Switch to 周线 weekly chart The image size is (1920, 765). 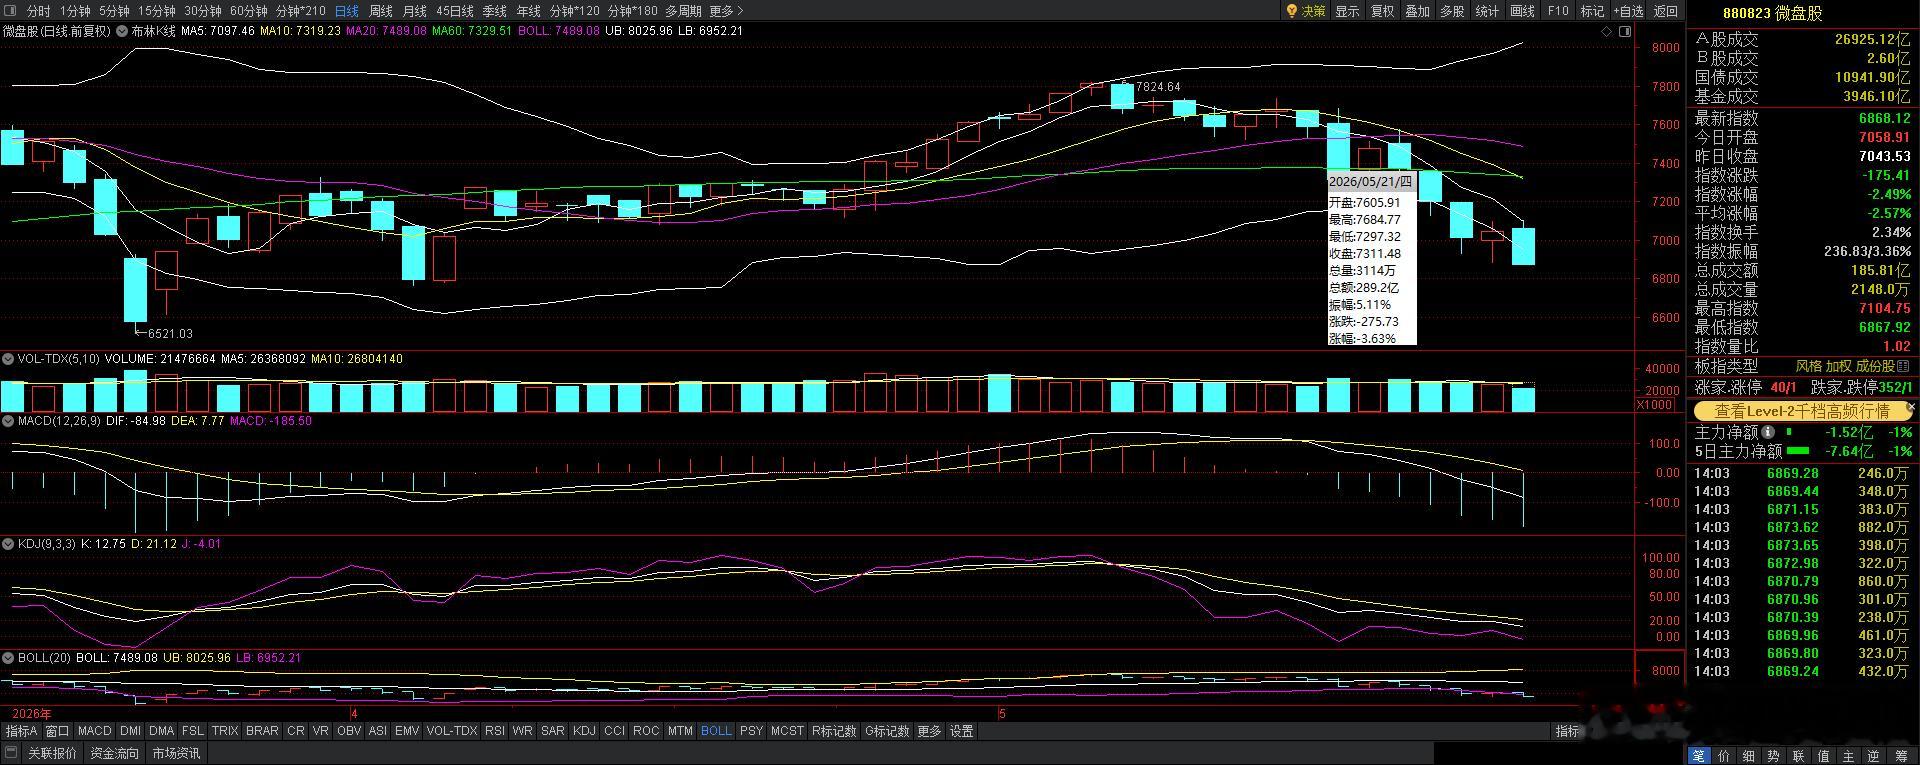381,11
